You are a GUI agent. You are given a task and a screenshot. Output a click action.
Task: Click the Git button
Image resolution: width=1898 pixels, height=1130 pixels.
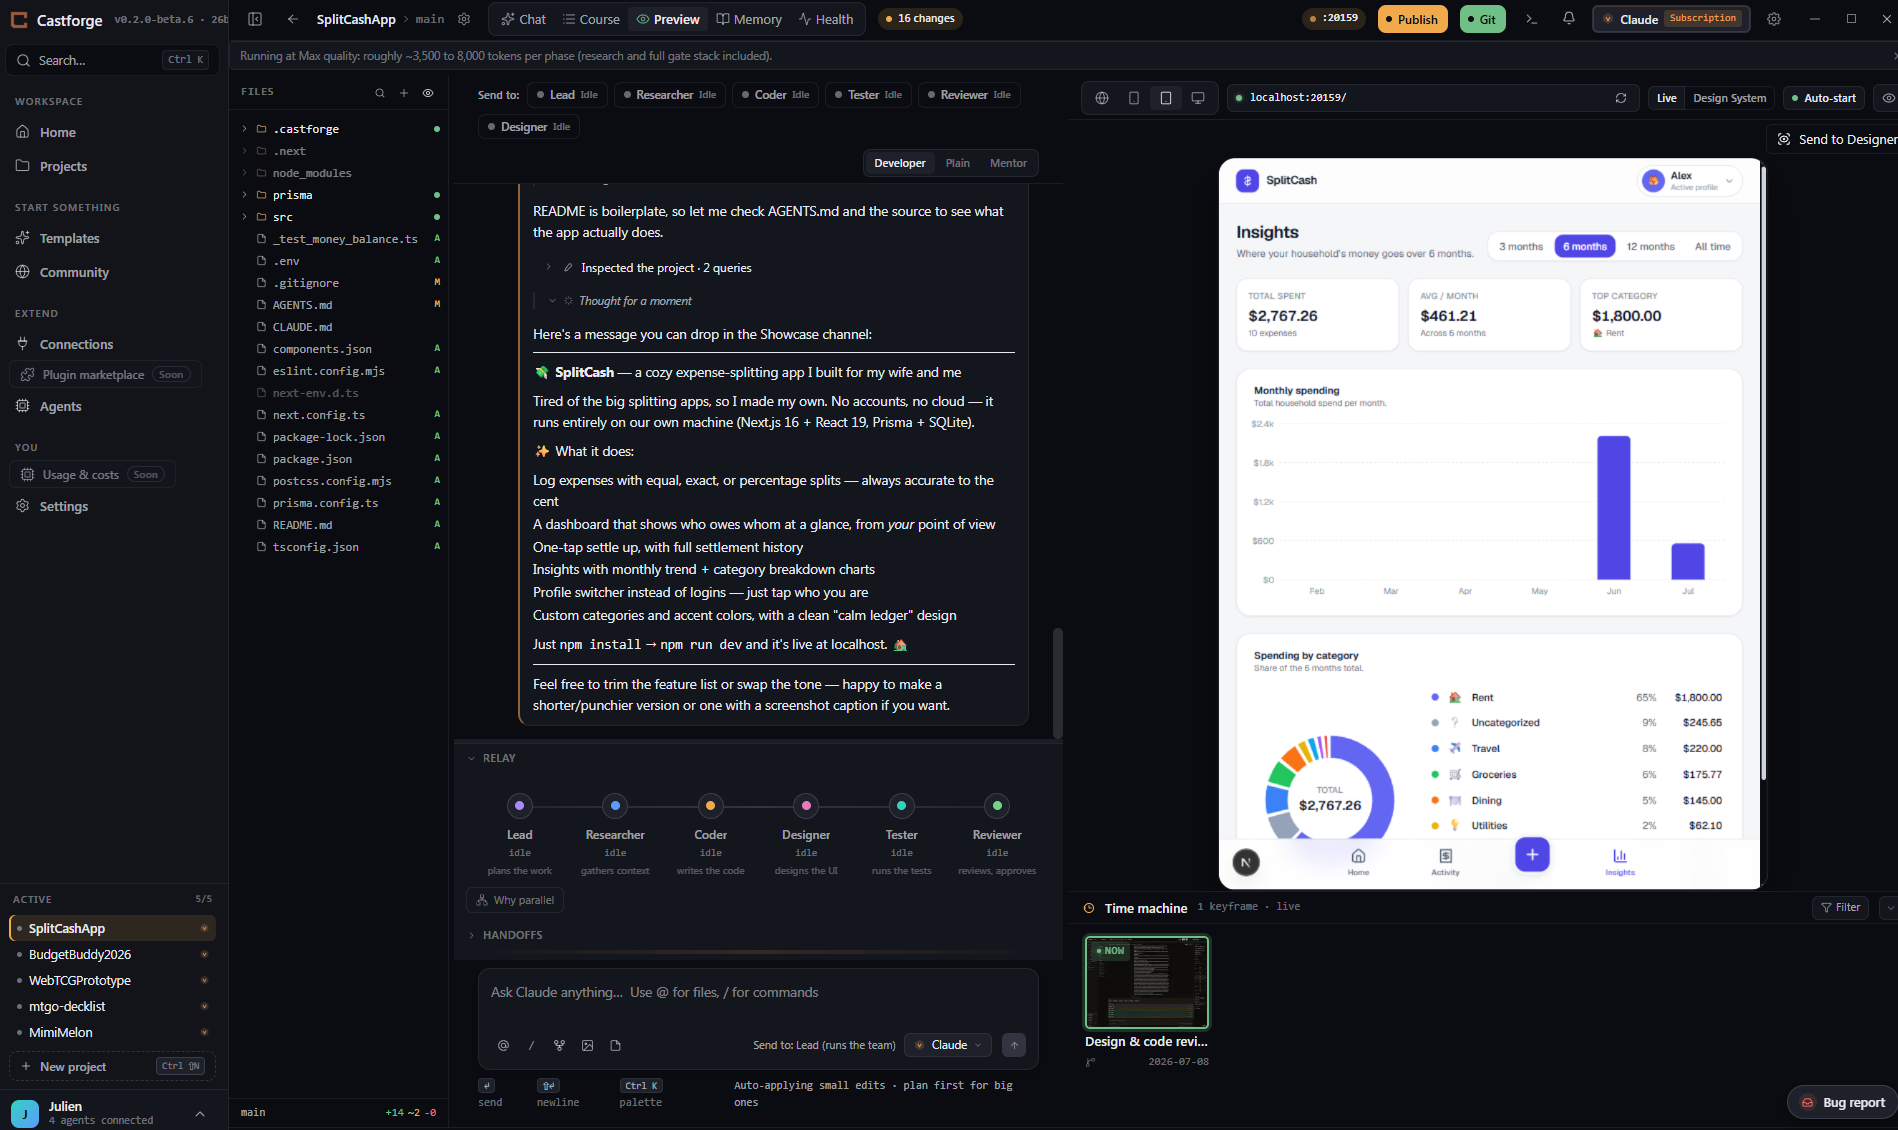[x=1482, y=19]
